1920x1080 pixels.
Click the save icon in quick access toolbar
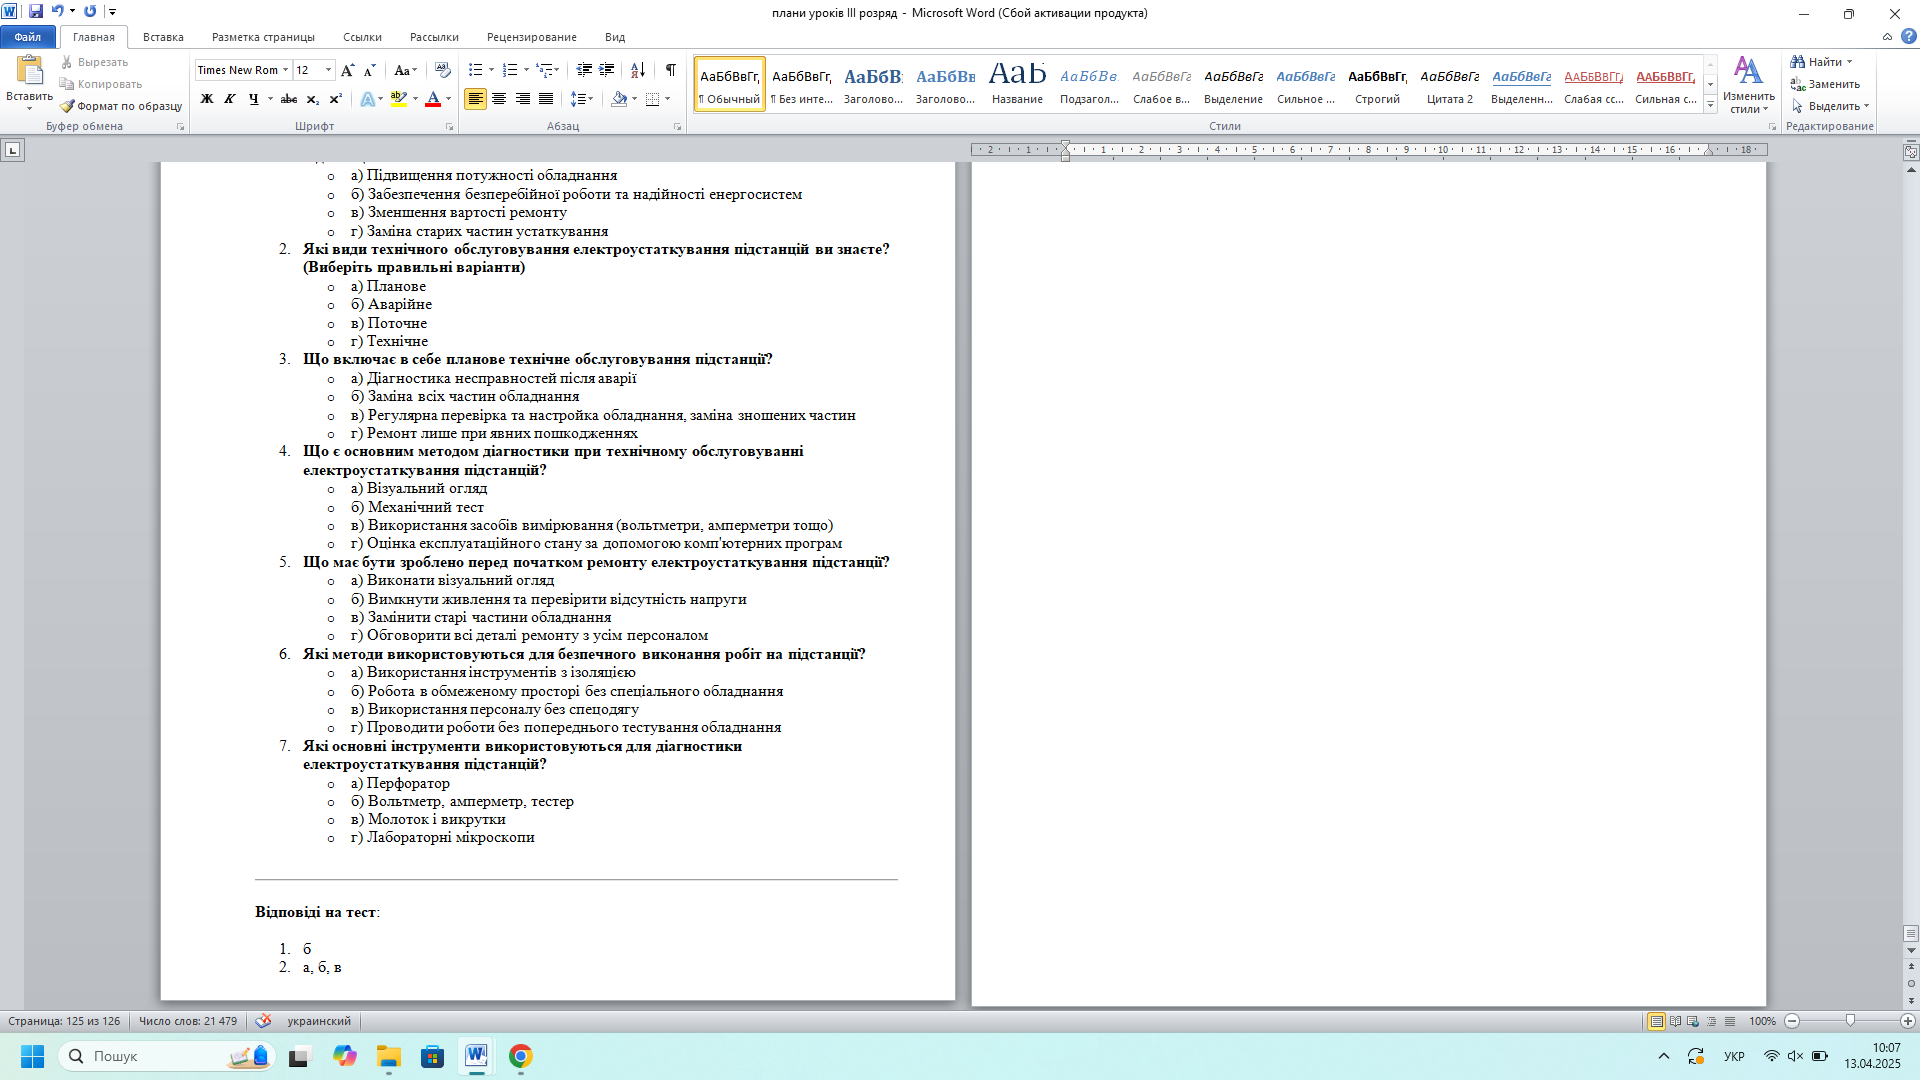[36, 12]
